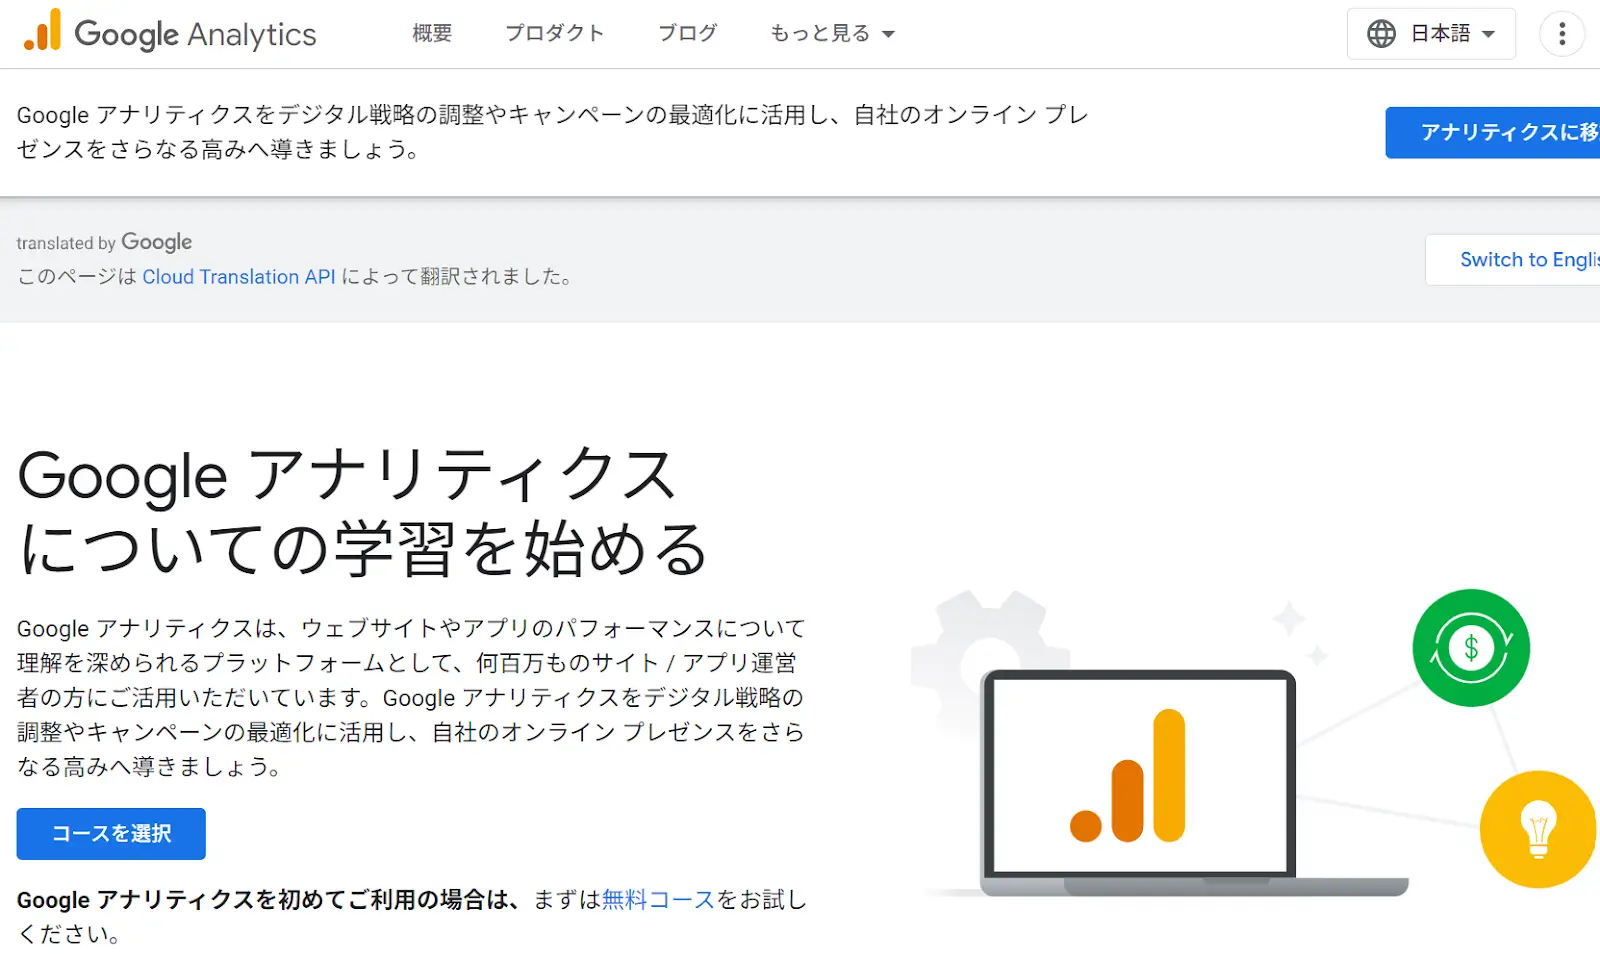Click the heading Google アナリティクス についての学習を始める

[x=363, y=511]
